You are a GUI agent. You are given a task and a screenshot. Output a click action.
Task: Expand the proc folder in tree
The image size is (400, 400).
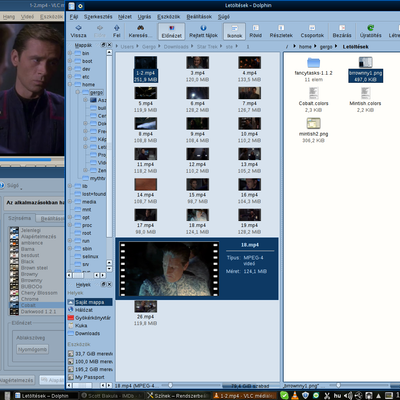point(70,225)
